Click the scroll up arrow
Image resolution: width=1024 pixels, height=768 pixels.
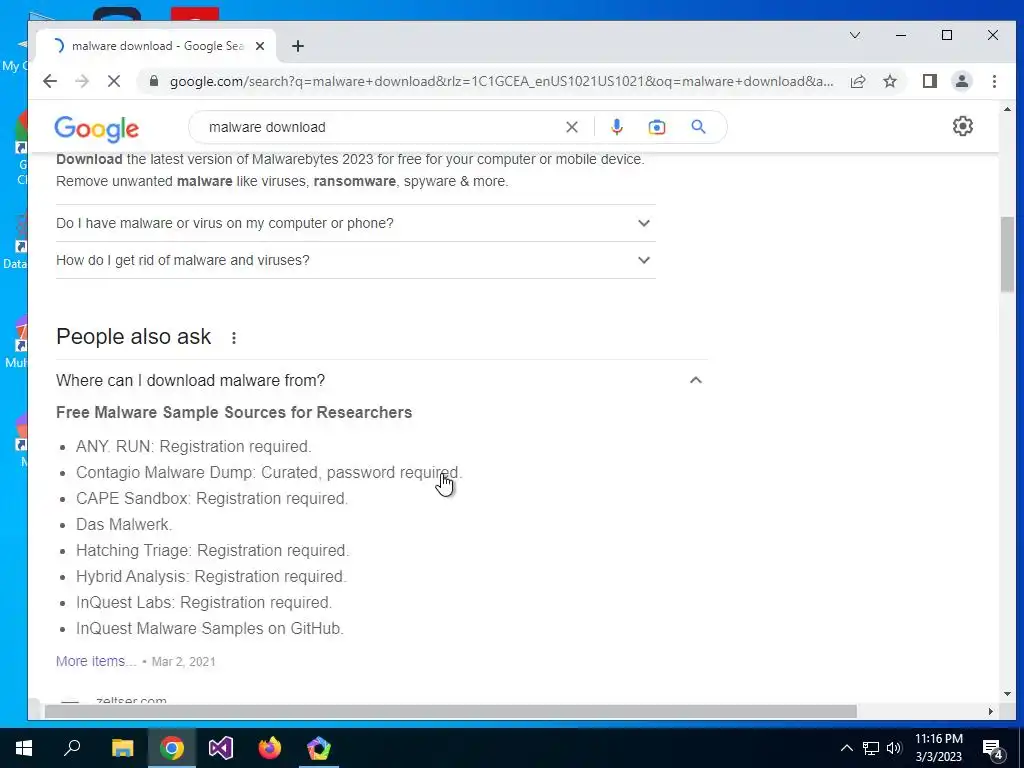[x=1006, y=109]
